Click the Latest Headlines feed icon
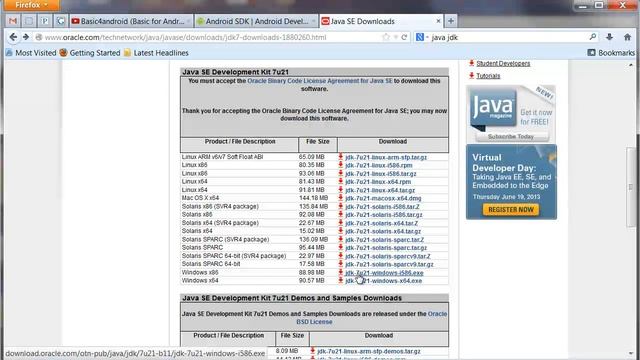The height and width of the screenshot is (360, 640). [x=127, y=53]
